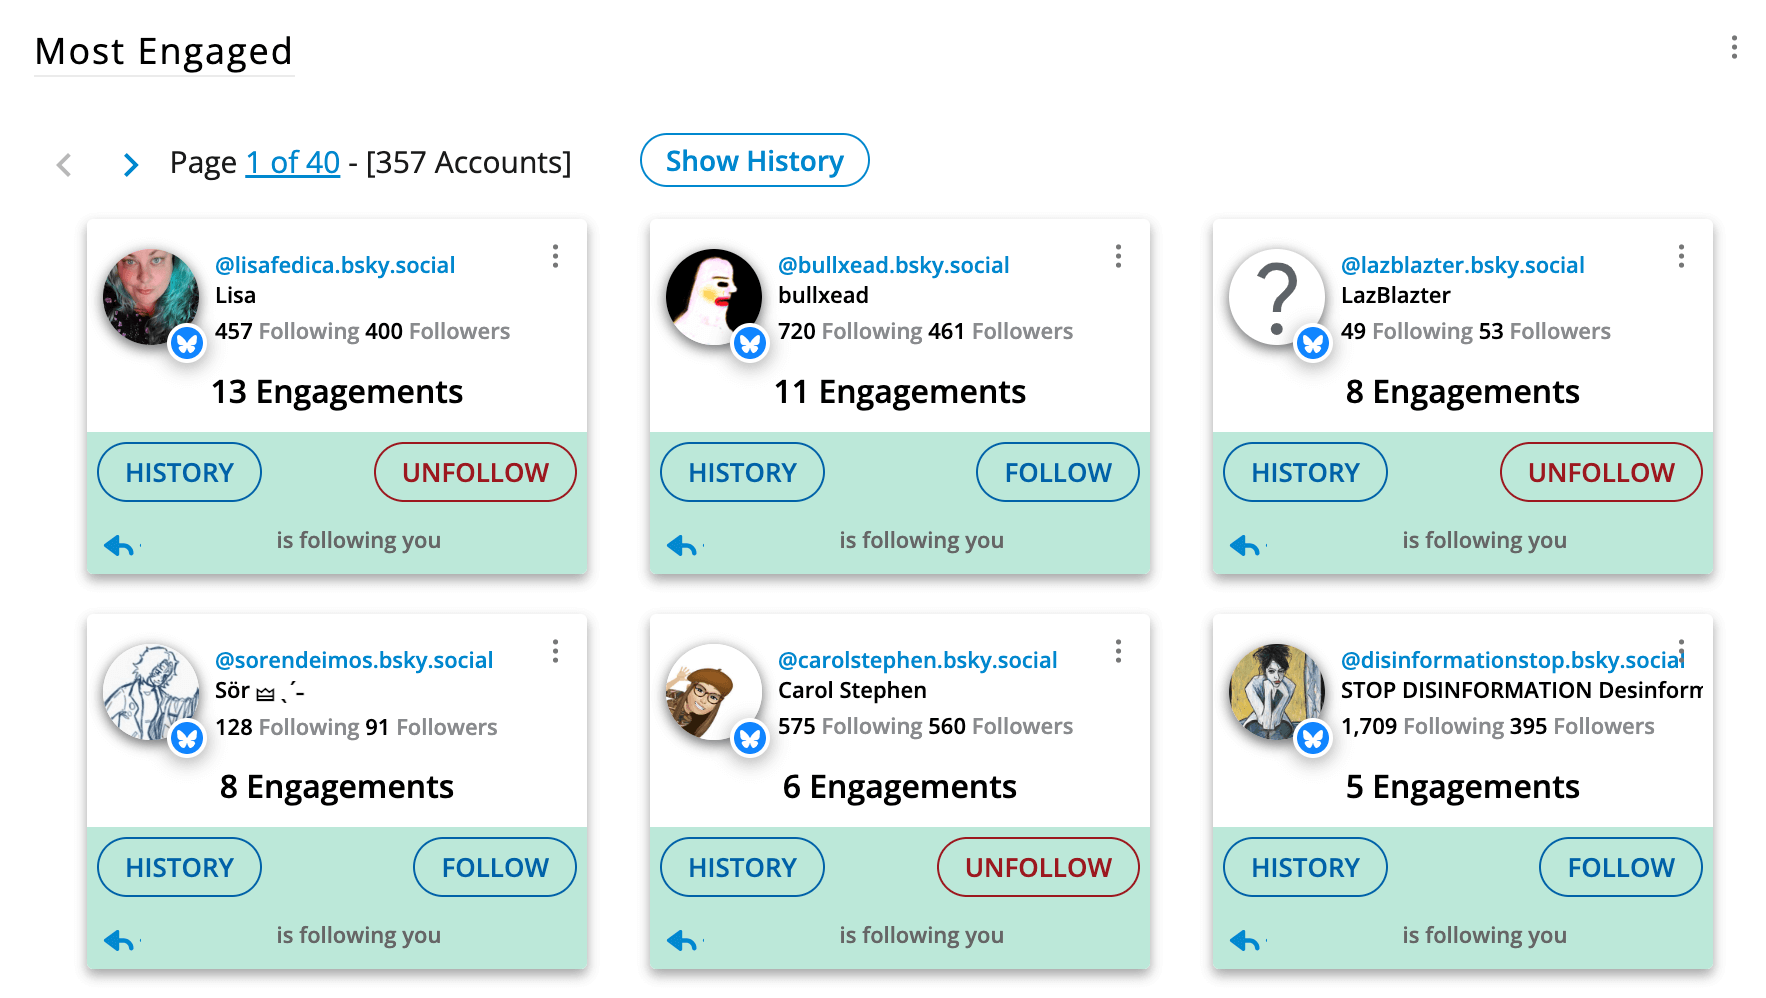Open the @disinformationstop.bsky.social profile link
The height and width of the screenshot is (998, 1766).
coord(1511,660)
